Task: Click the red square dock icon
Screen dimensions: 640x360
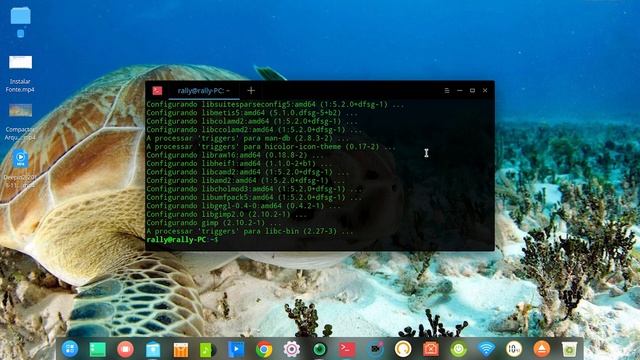Action: tap(431, 349)
